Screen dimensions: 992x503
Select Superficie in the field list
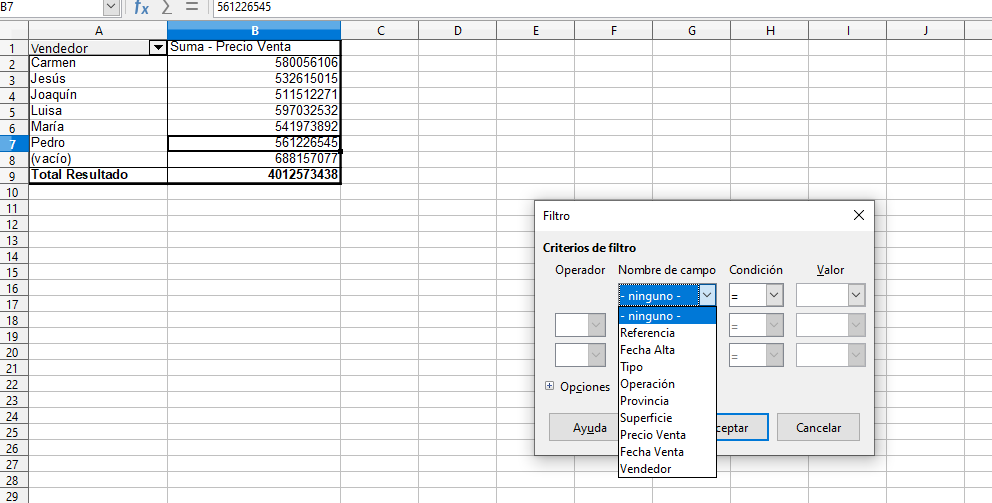(x=667, y=418)
